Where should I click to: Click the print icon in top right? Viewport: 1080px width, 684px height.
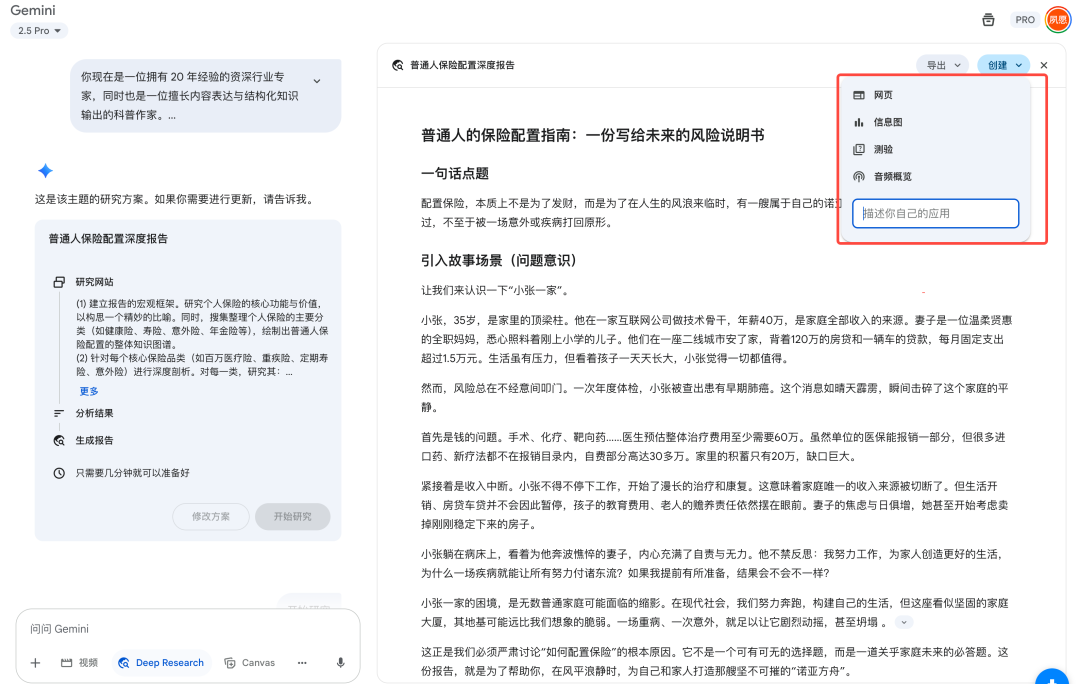coord(987,19)
